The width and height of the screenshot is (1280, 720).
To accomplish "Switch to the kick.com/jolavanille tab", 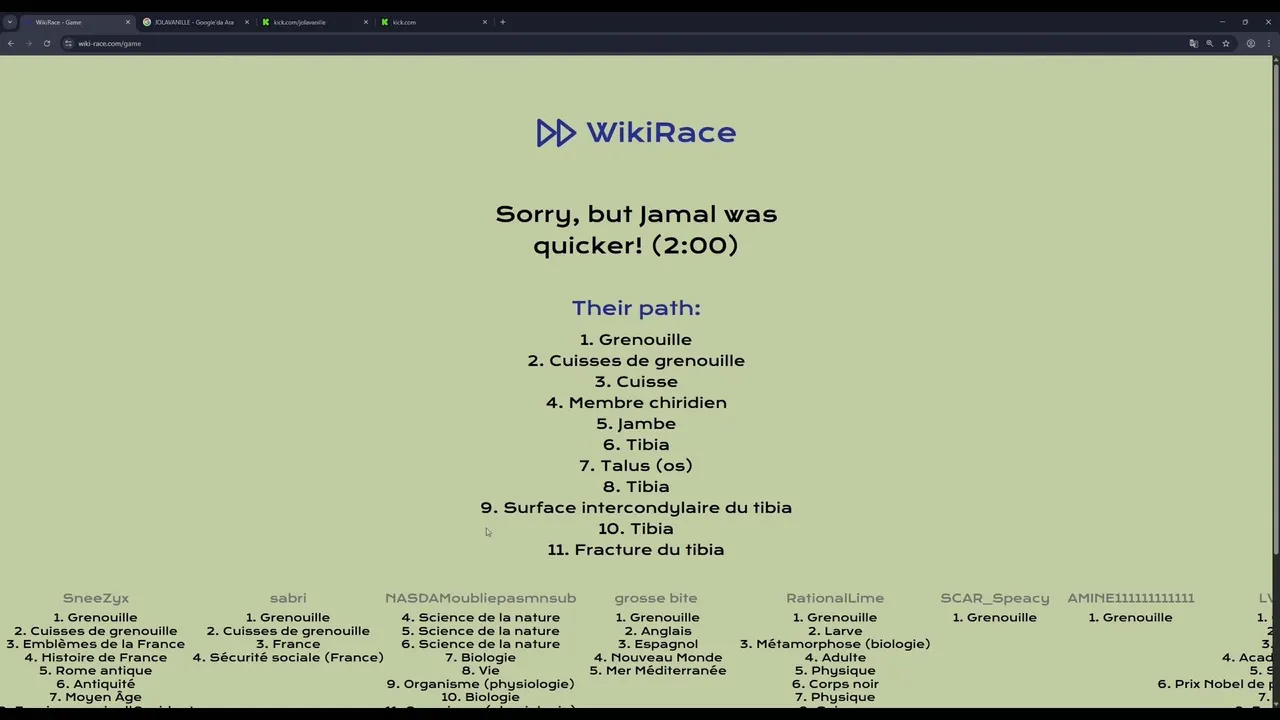I will 314,22.
